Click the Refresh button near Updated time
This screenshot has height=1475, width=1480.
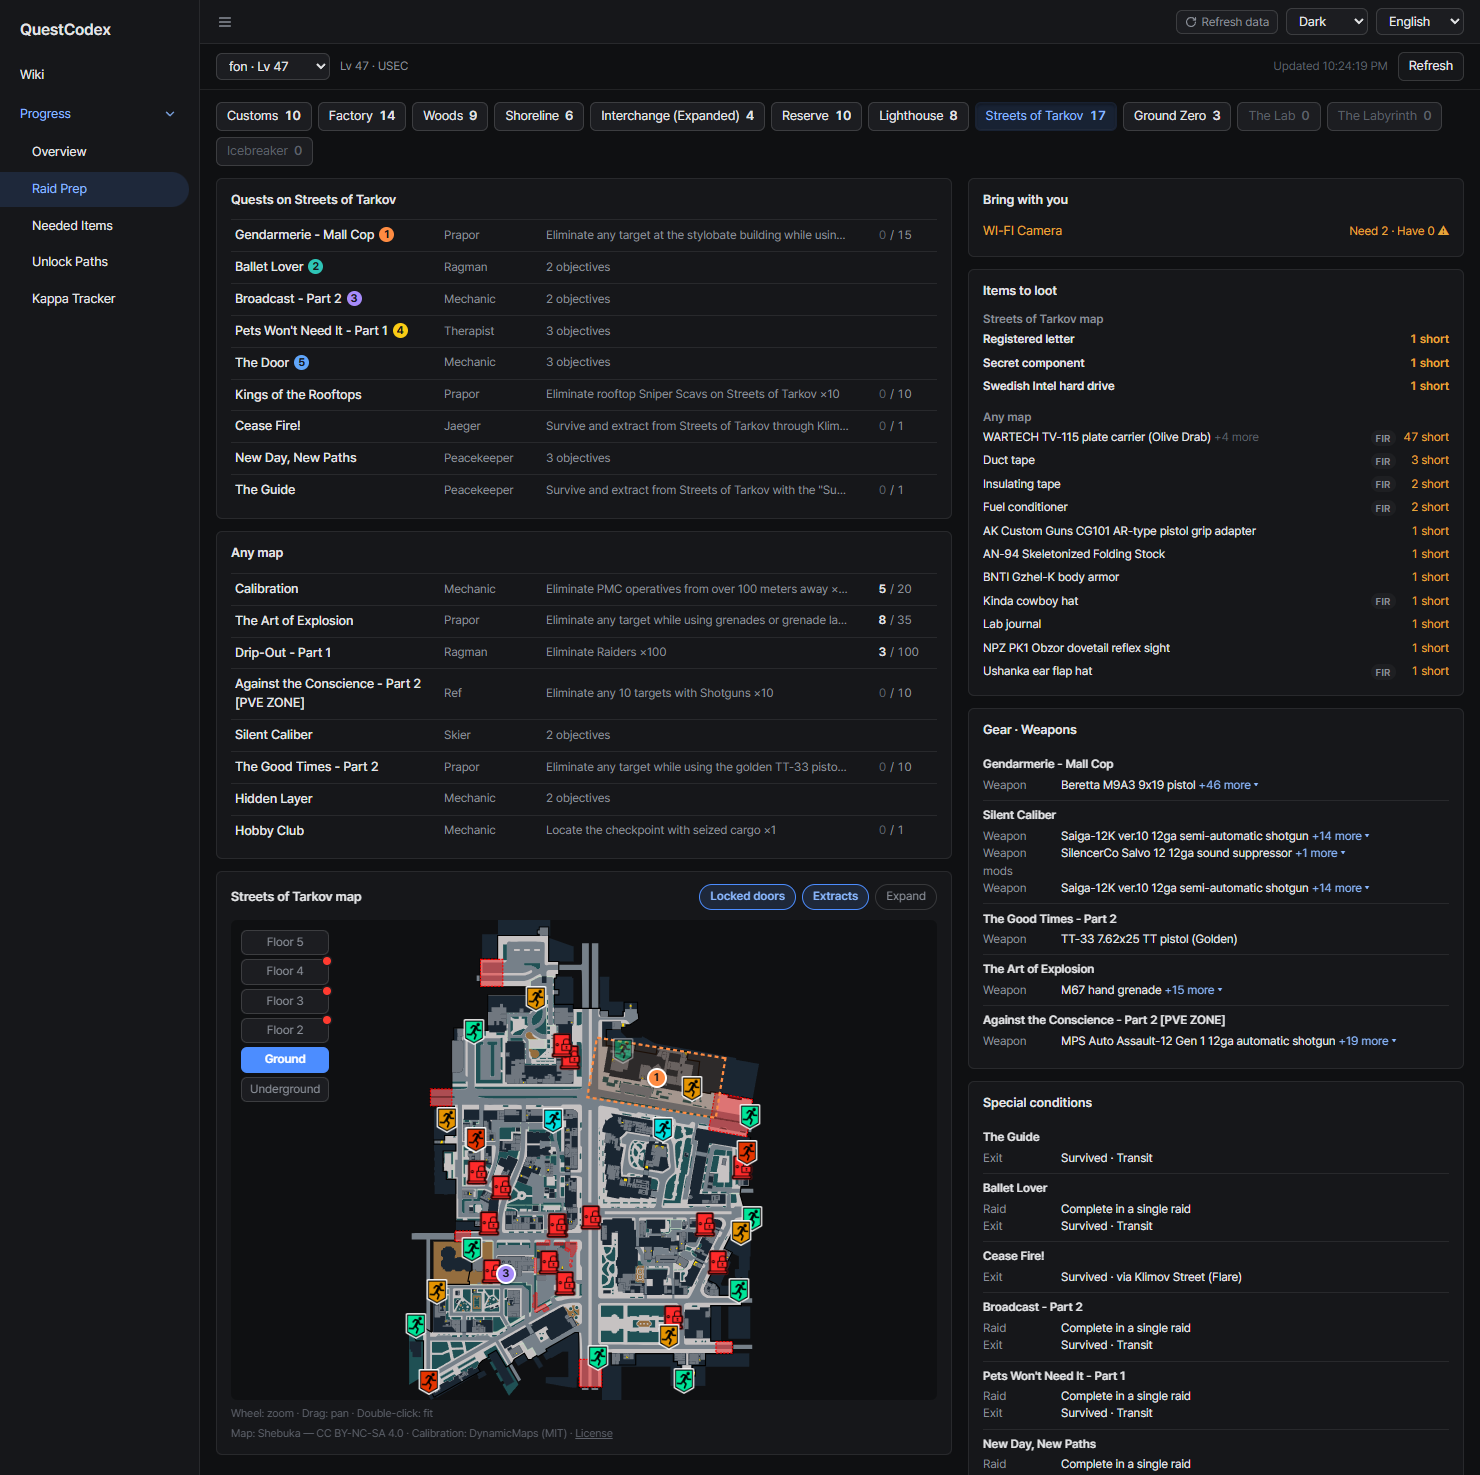point(1431,66)
